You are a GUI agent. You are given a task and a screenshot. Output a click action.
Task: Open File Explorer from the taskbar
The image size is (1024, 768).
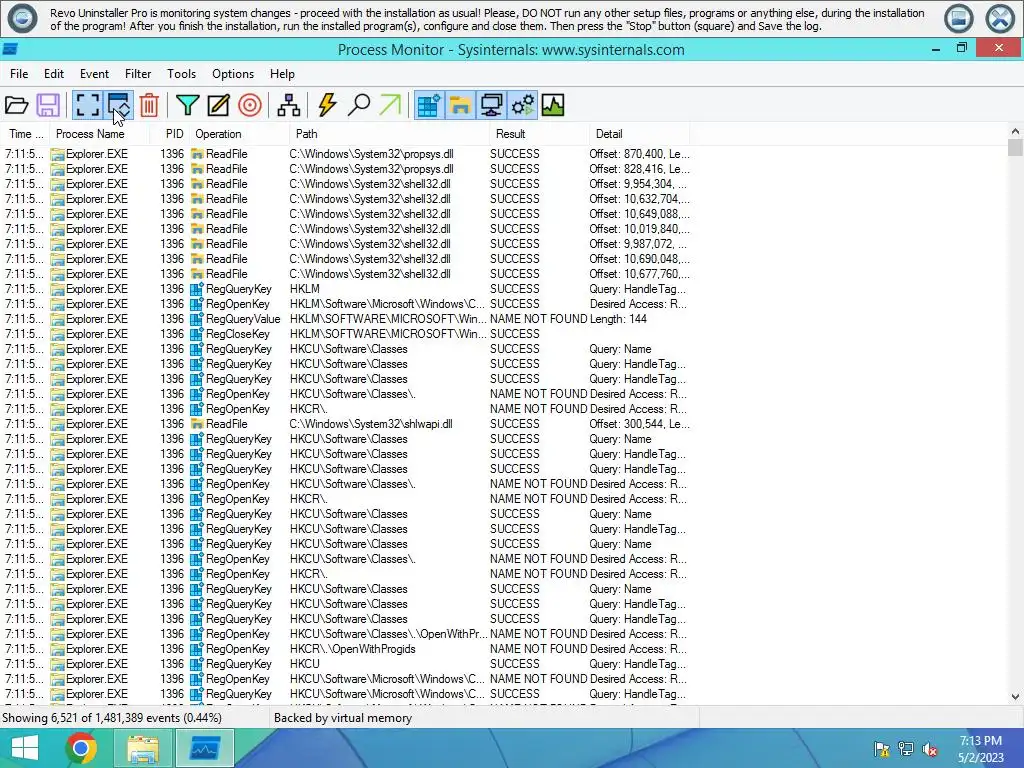(143, 748)
